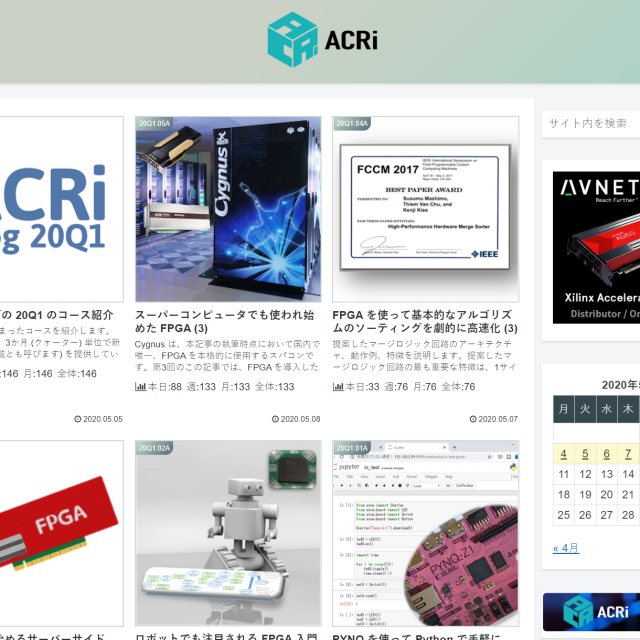640x640 pixels.
Task: Go to previous month « 4月
Action: 566,548
